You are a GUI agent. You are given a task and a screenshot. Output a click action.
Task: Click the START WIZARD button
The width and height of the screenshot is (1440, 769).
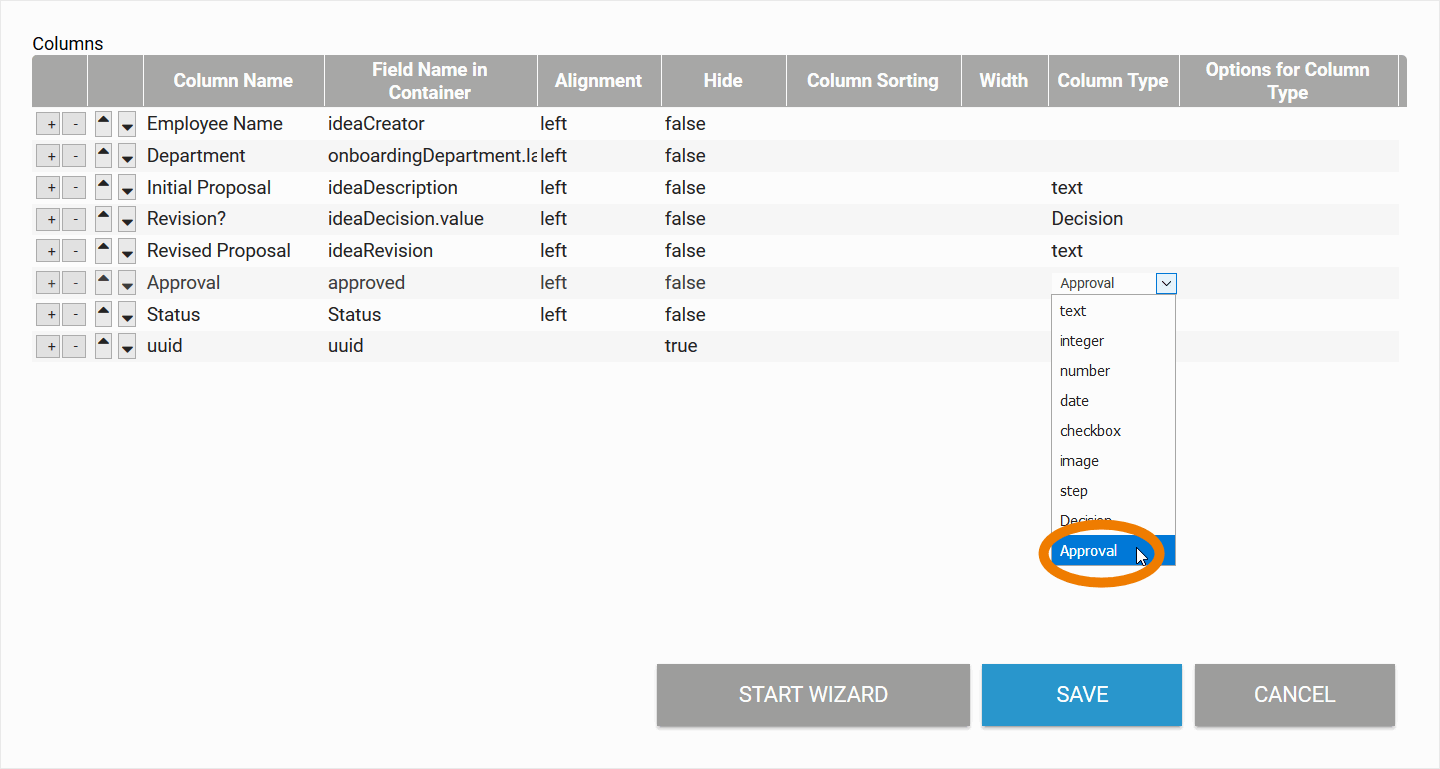(x=813, y=694)
